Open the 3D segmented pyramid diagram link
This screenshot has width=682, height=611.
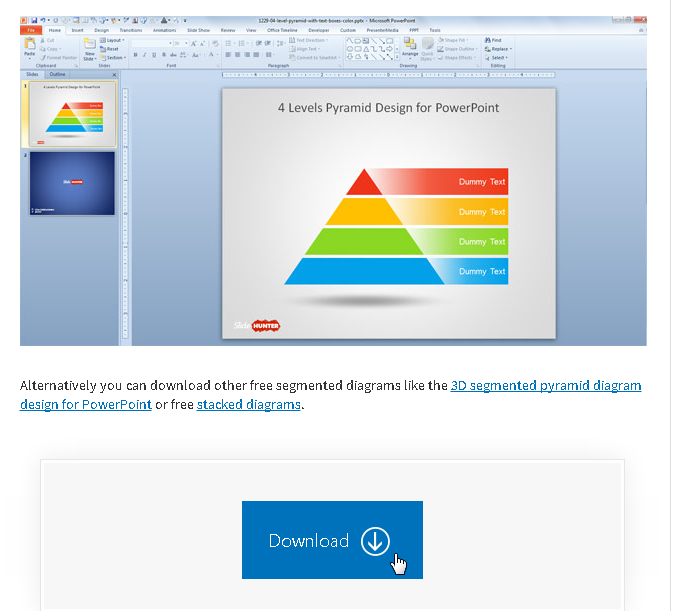(546, 385)
